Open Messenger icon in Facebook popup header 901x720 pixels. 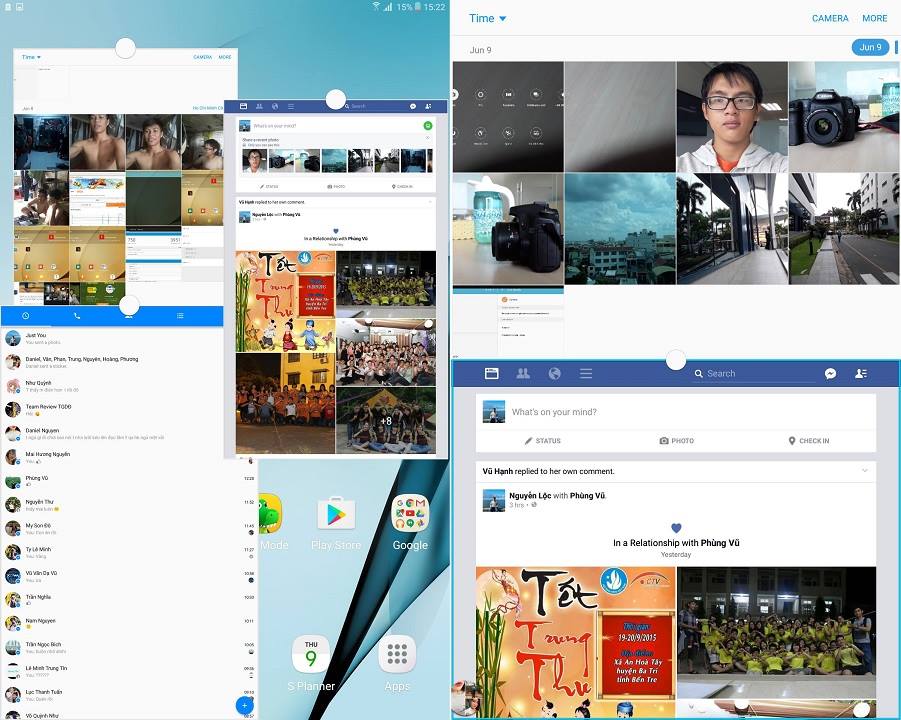pos(413,106)
